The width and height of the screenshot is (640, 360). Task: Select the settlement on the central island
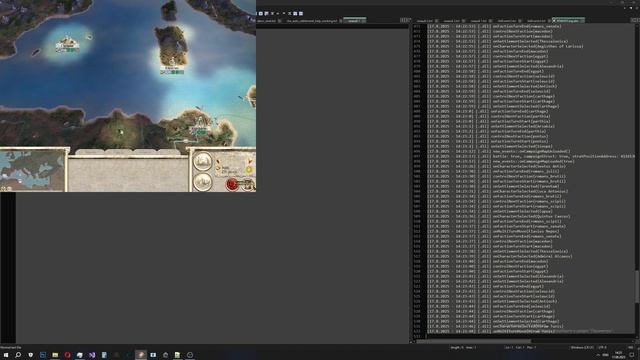click(x=172, y=68)
